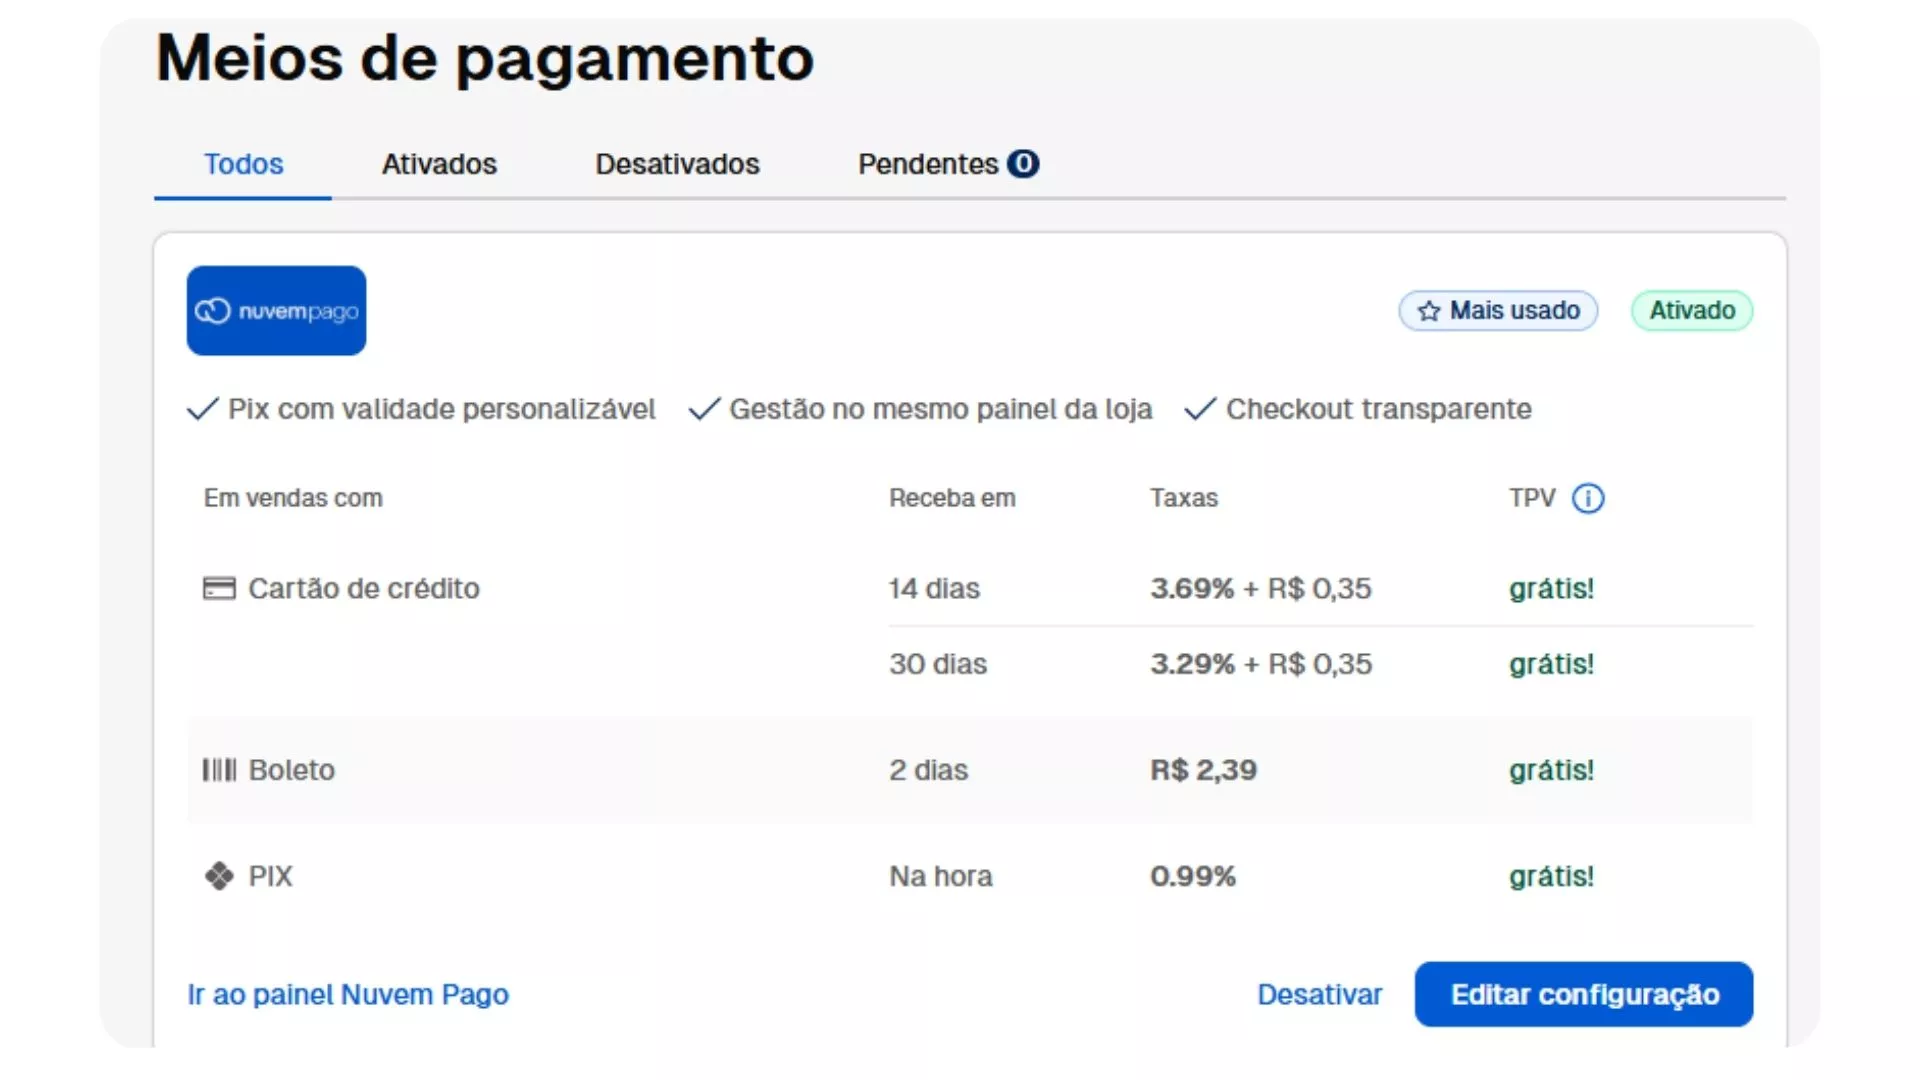Select the Pendentes tab

pyautogui.click(x=928, y=164)
